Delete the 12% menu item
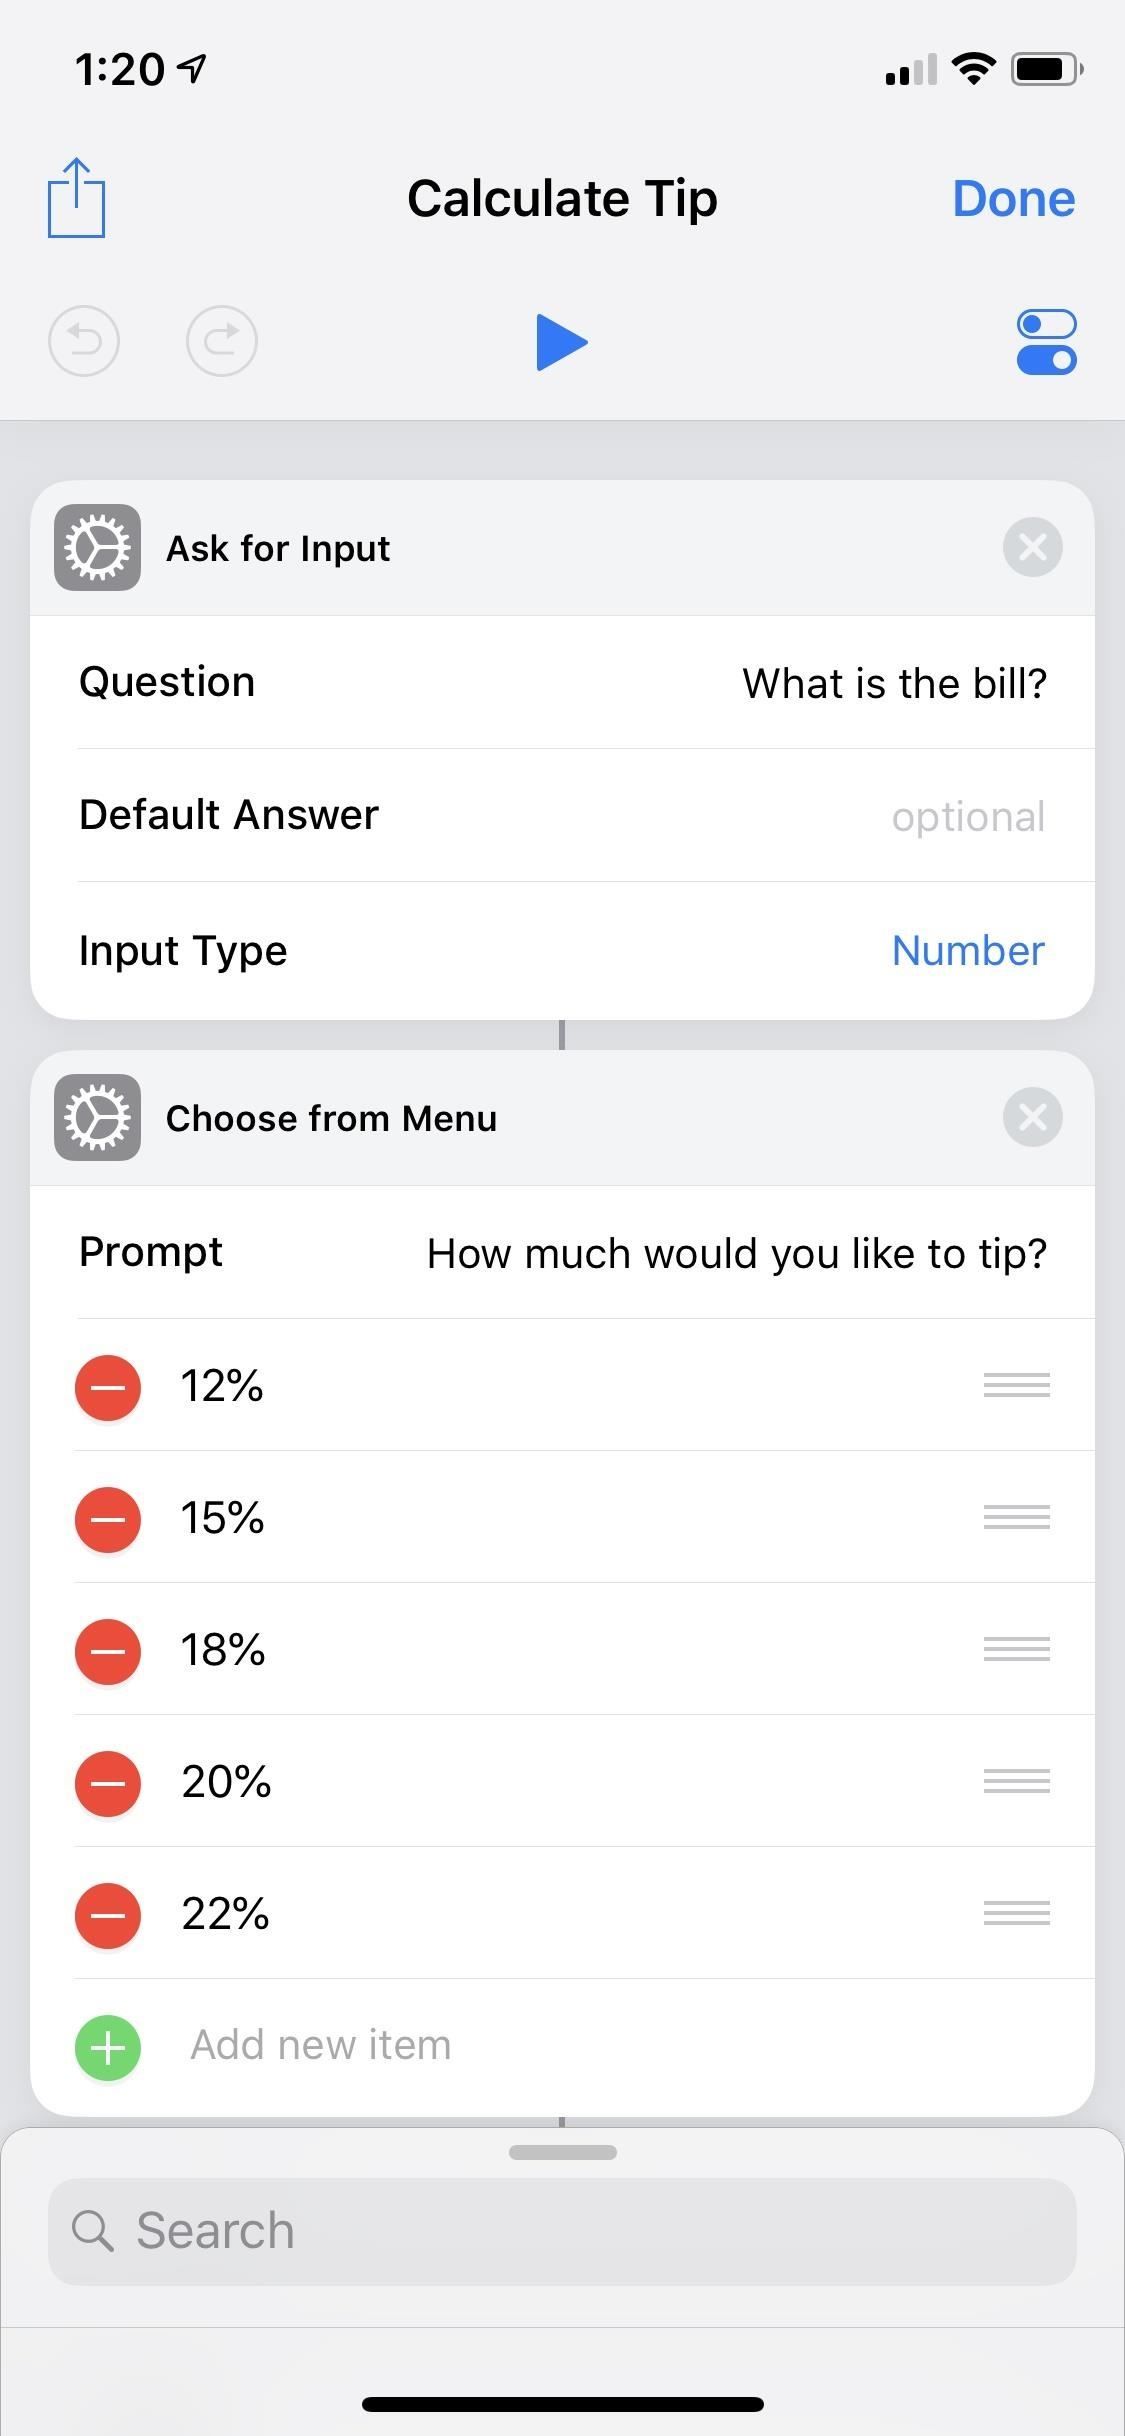The width and height of the screenshot is (1125, 2436). [108, 1387]
